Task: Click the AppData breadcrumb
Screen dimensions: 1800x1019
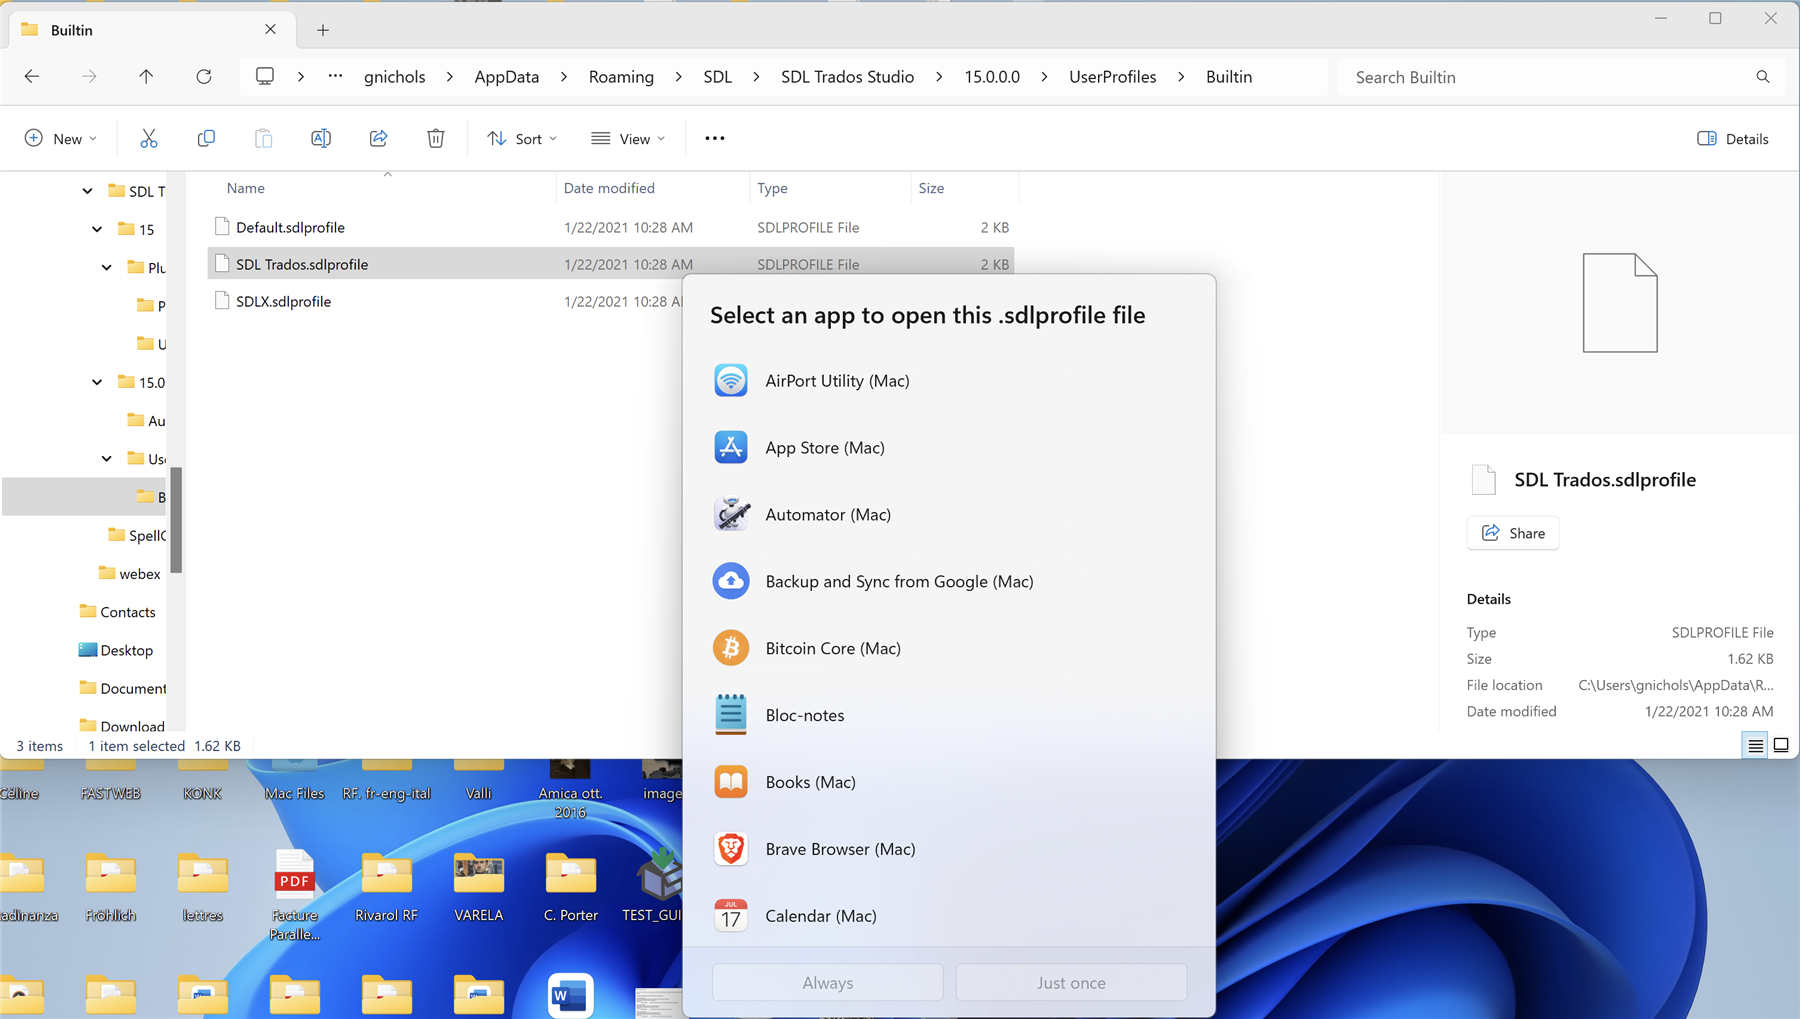Action: pyautogui.click(x=507, y=77)
